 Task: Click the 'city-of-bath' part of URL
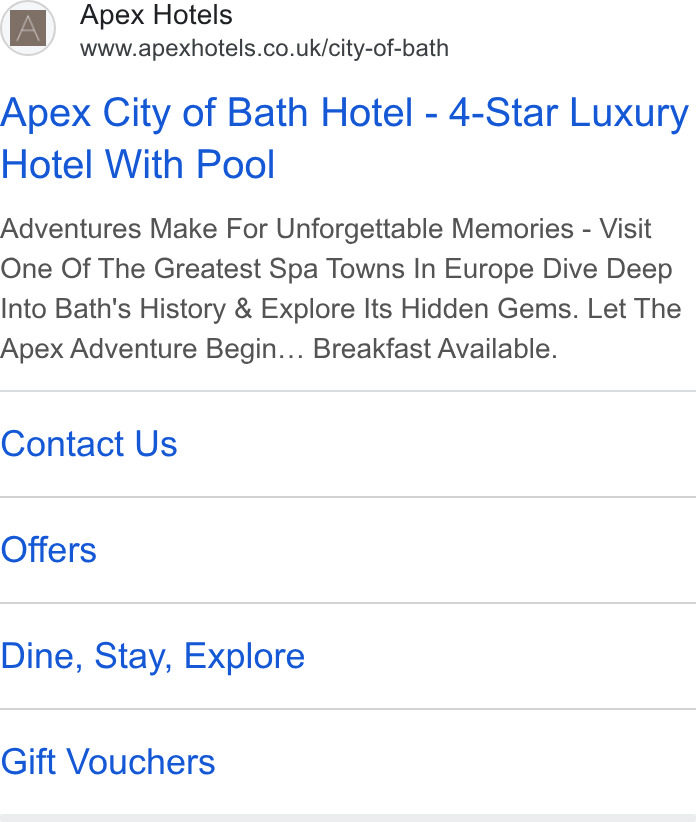(389, 49)
